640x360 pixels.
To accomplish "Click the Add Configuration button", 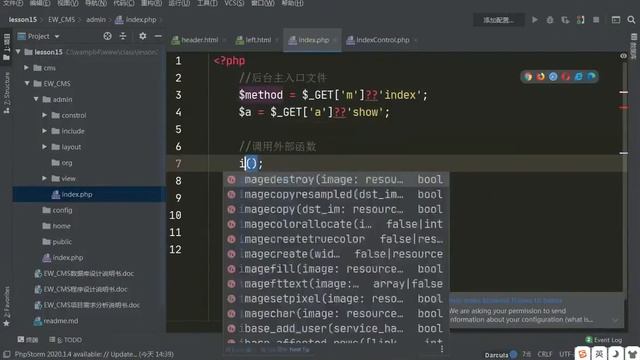I will (x=498, y=20).
